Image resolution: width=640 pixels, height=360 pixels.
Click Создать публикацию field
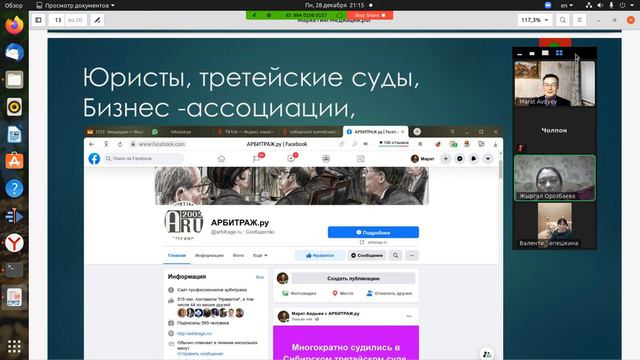[x=353, y=278]
